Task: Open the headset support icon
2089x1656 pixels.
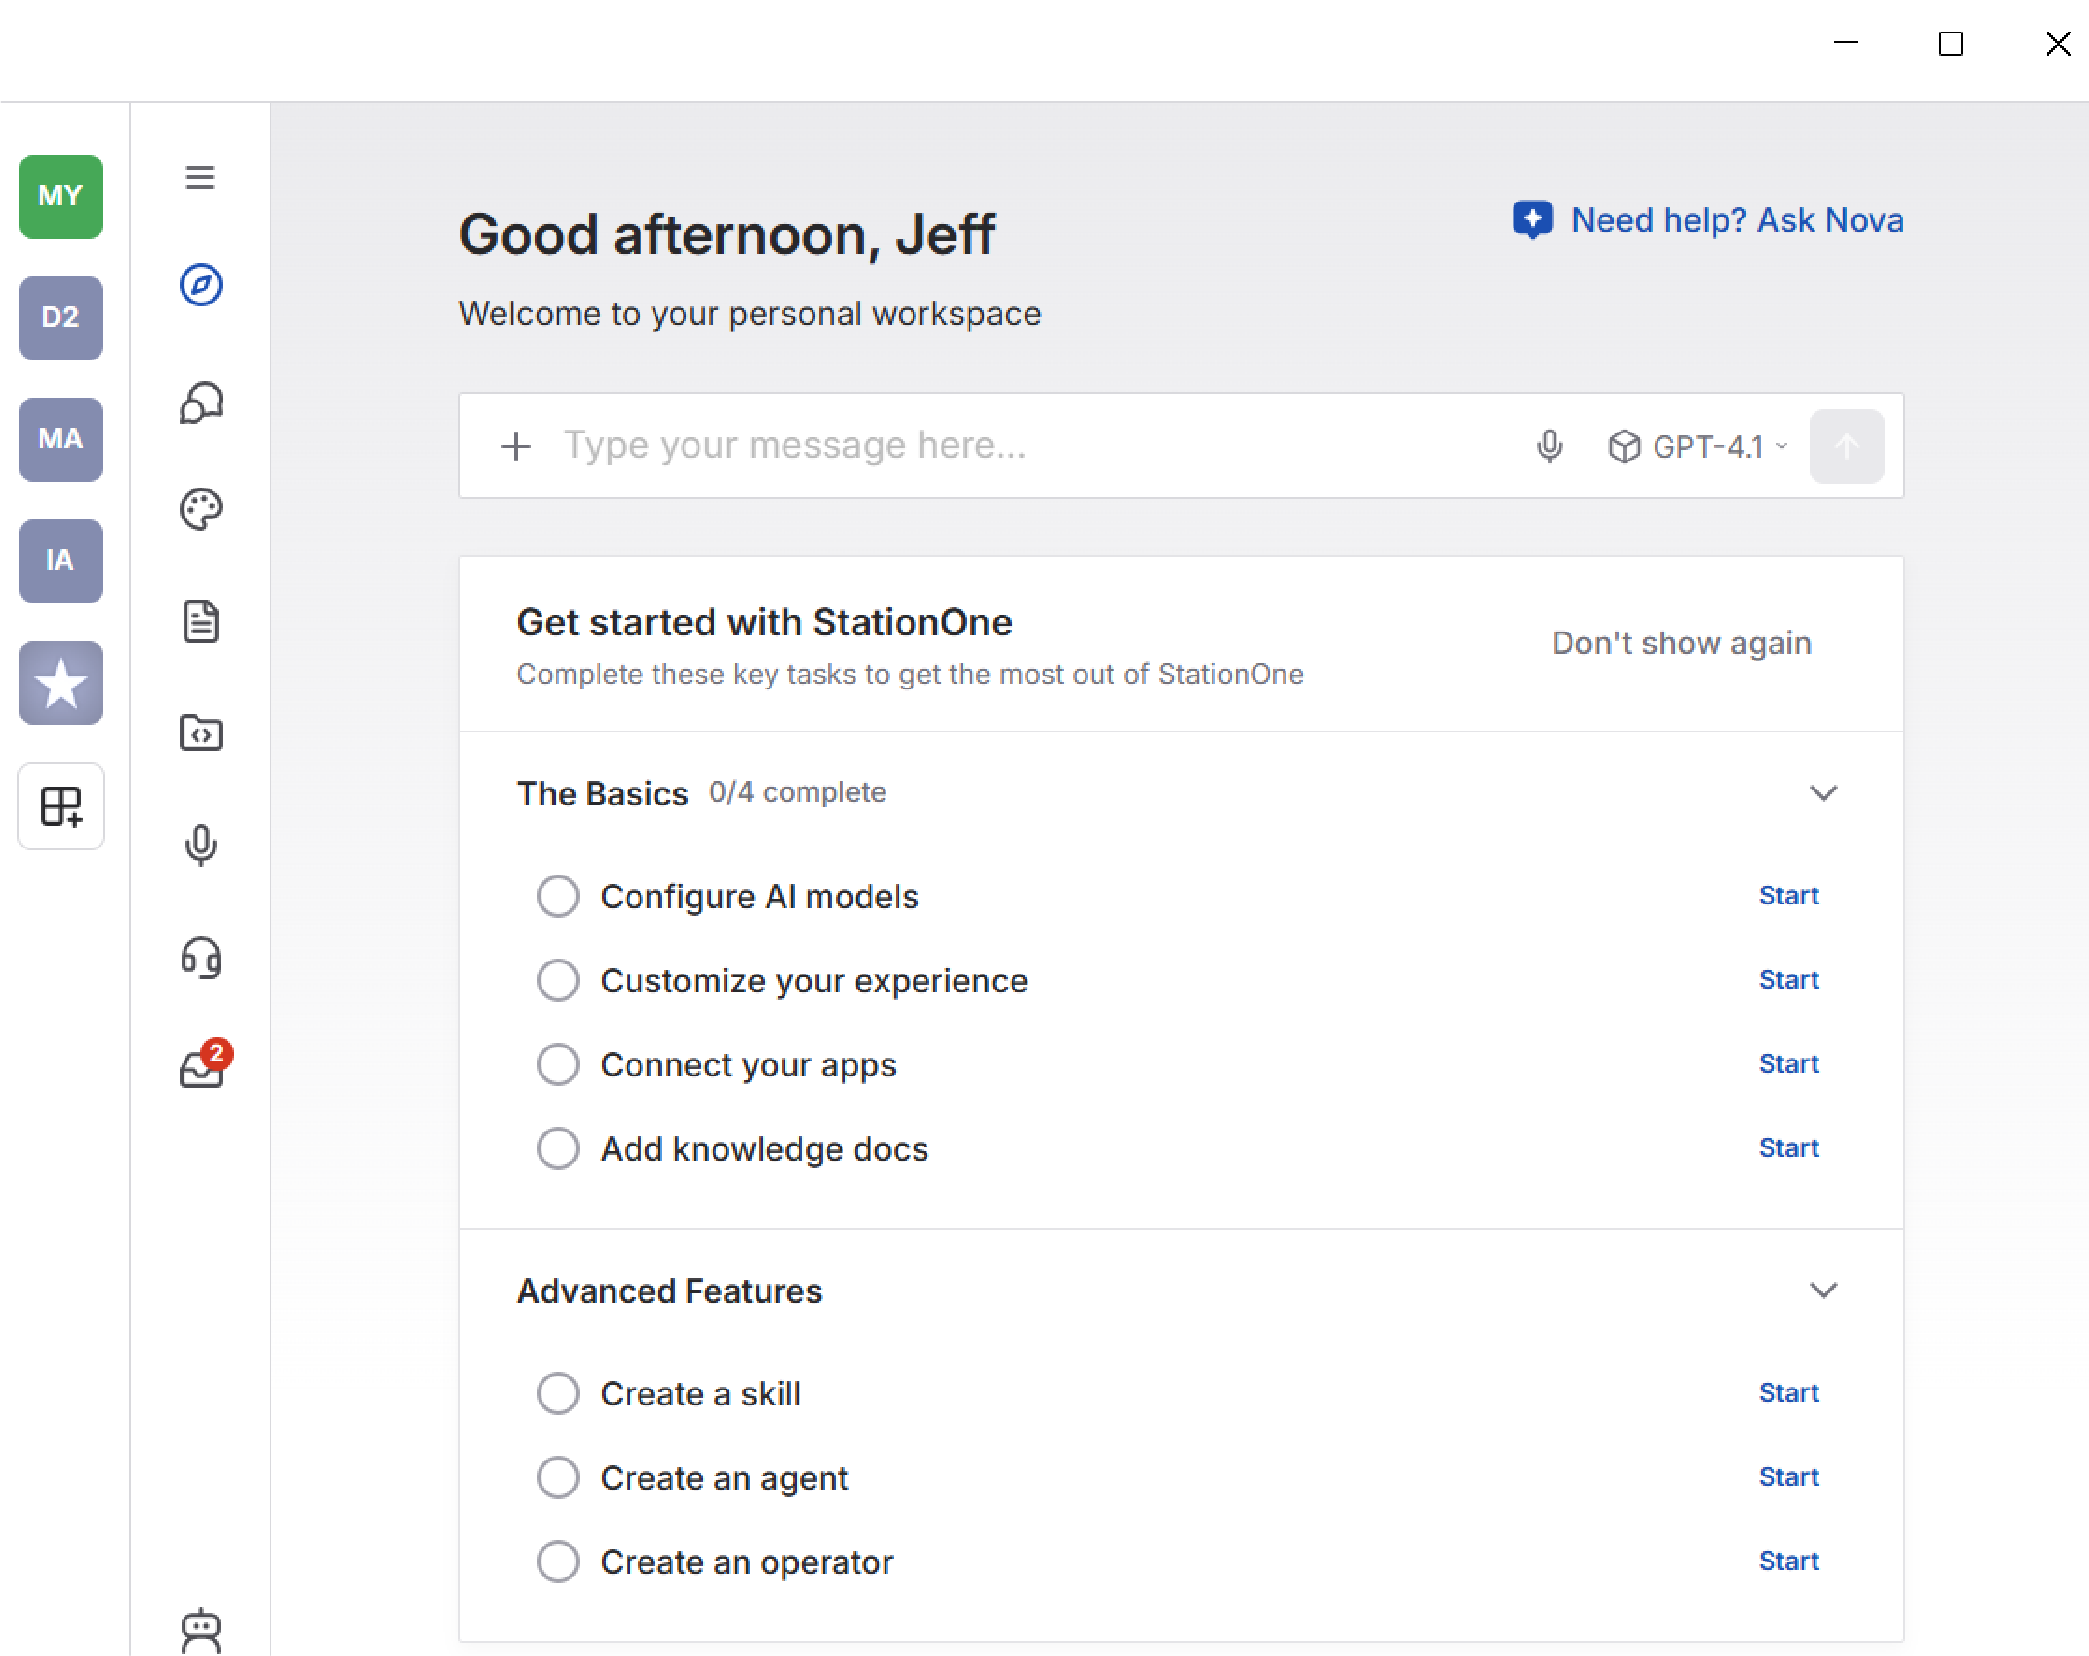Action: pyautogui.click(x=201, y=957)
